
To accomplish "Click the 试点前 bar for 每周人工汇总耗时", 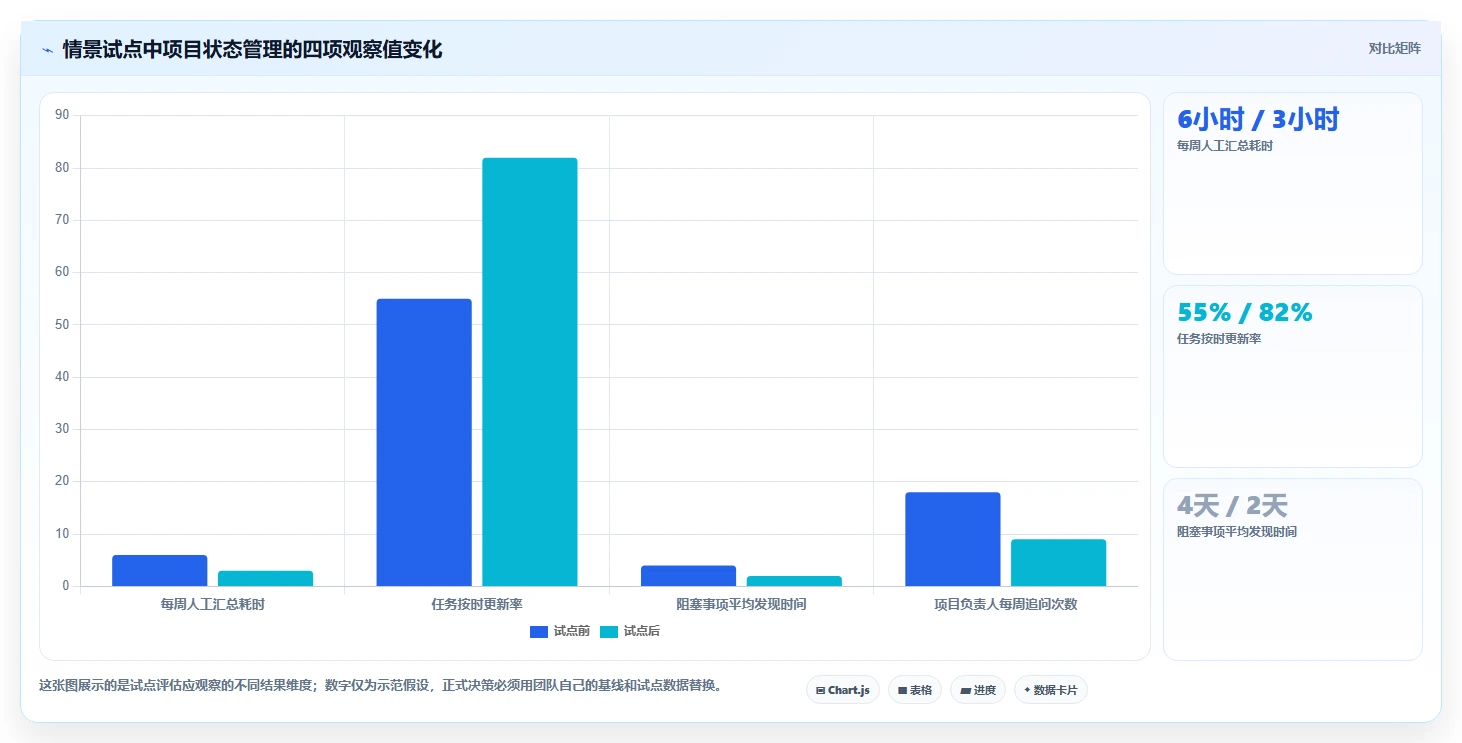I will click(160, 570).
